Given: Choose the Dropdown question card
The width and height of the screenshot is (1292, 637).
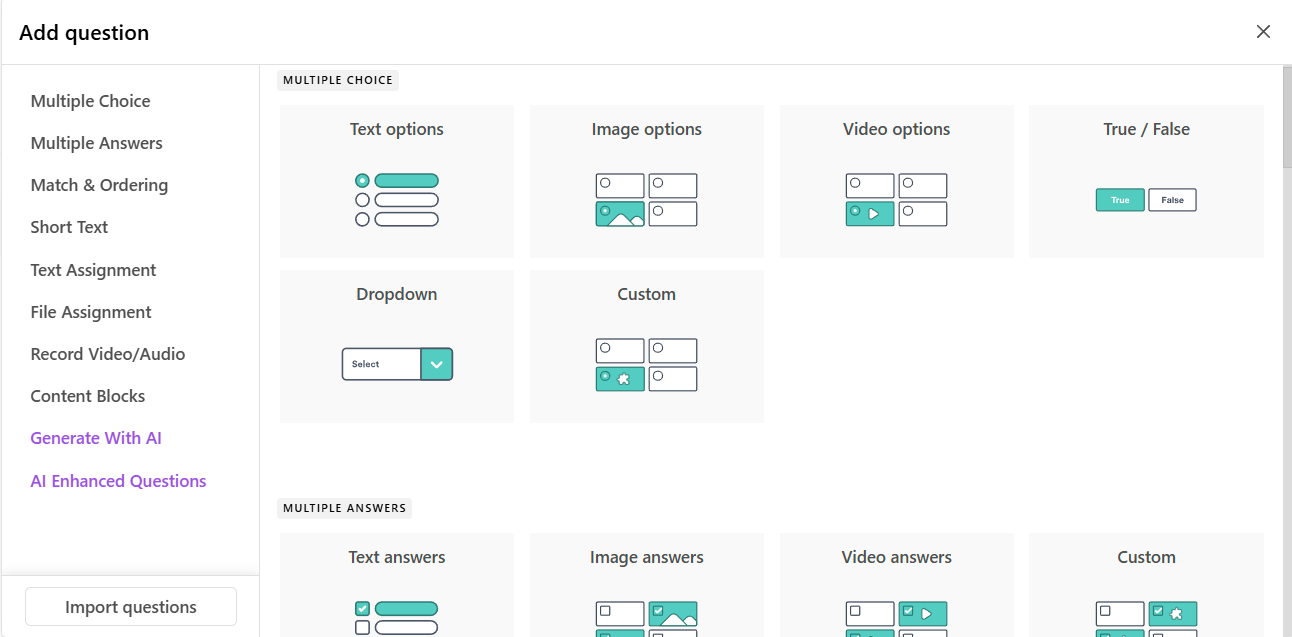Looking at the screenshot, I should click(397, 346).
